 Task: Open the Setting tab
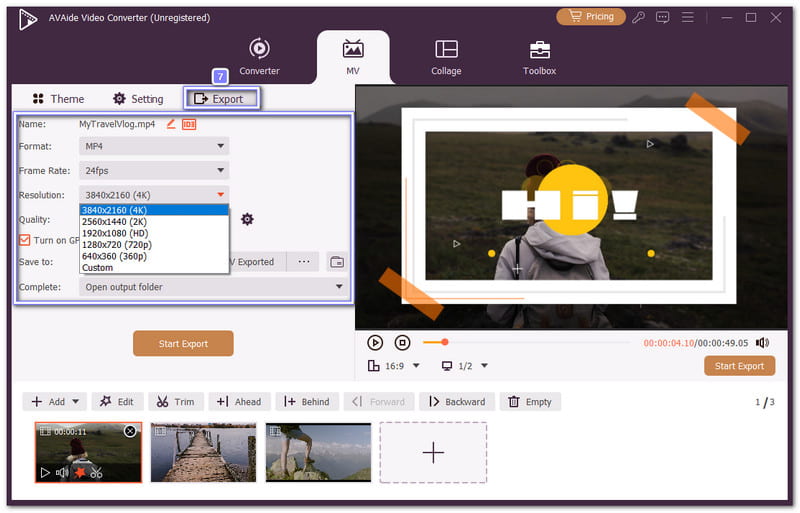pos(138,99)
